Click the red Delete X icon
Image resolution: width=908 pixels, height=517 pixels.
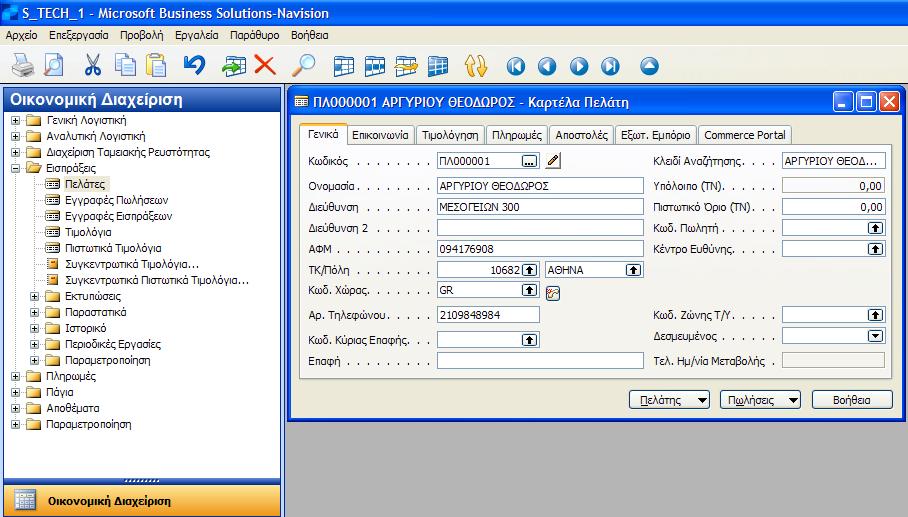click(265, 65)
